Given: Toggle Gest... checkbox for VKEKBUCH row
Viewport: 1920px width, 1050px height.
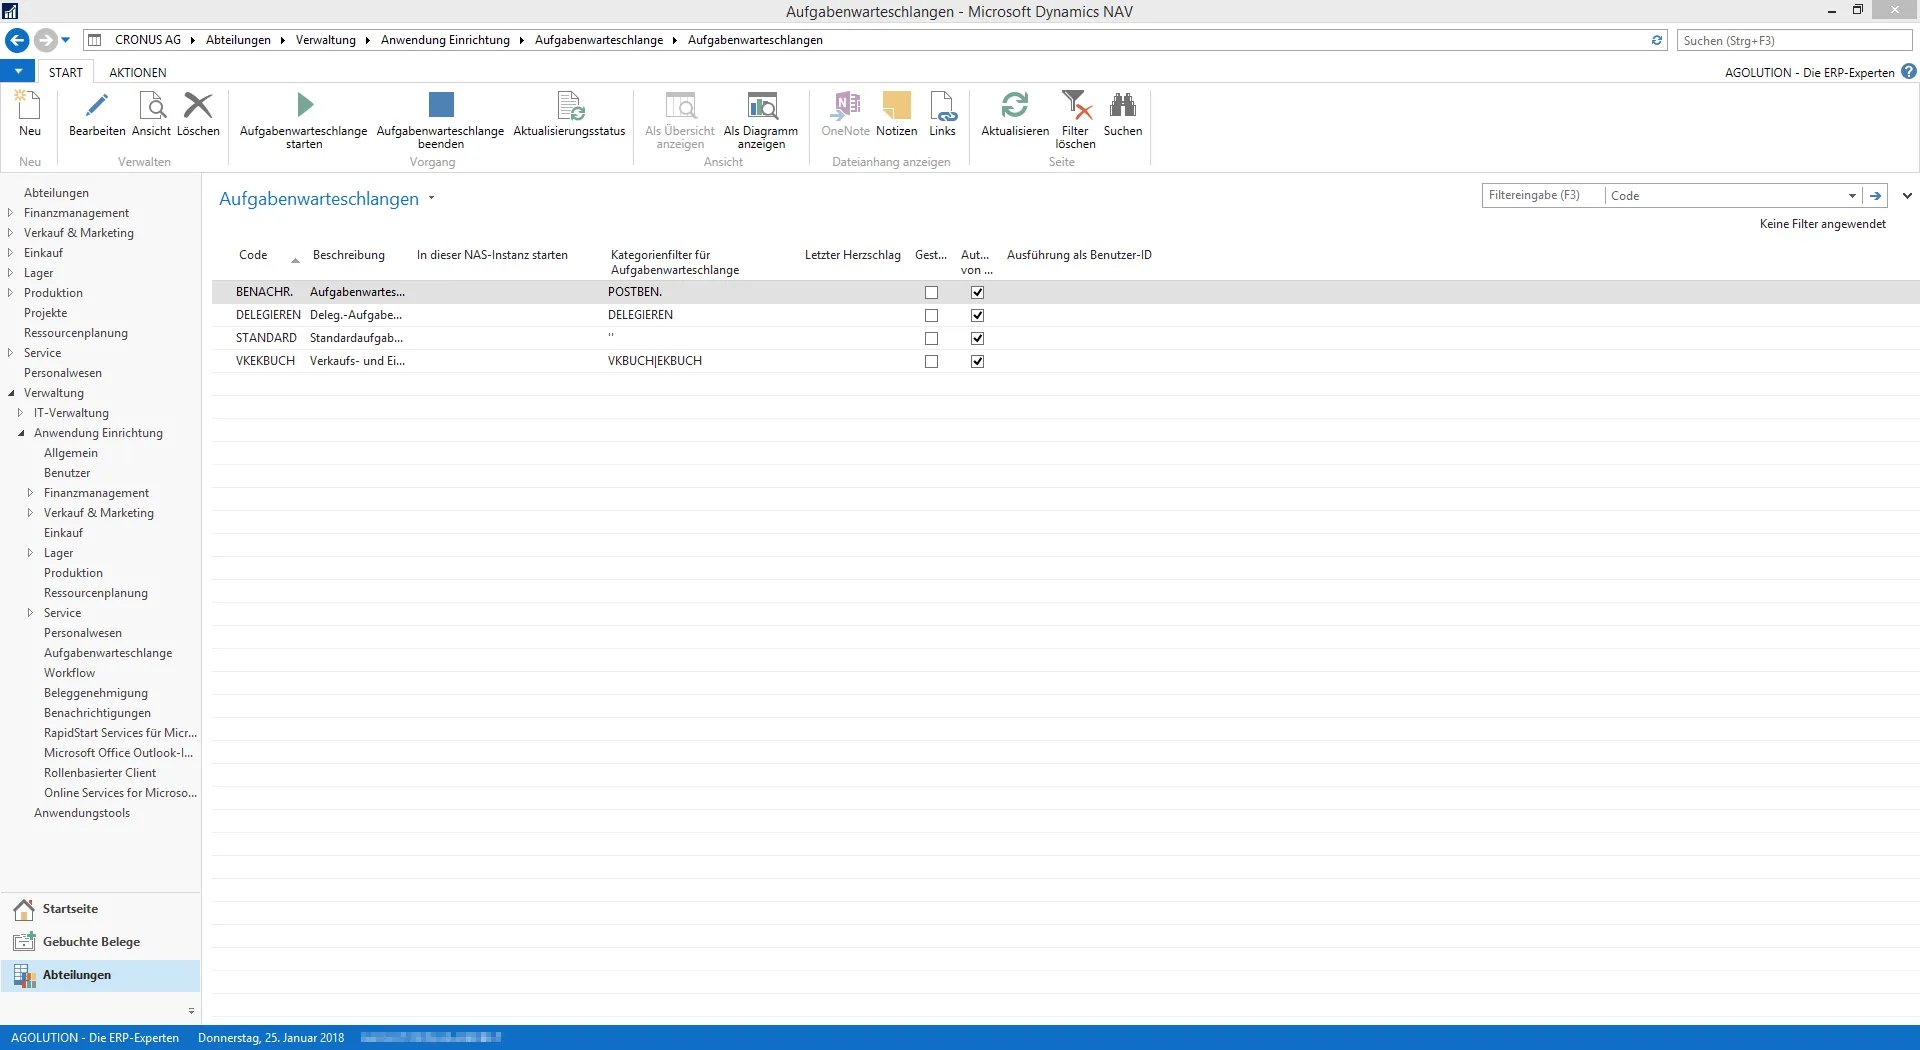Looking at the screenshot, I should tap(932, 362).
